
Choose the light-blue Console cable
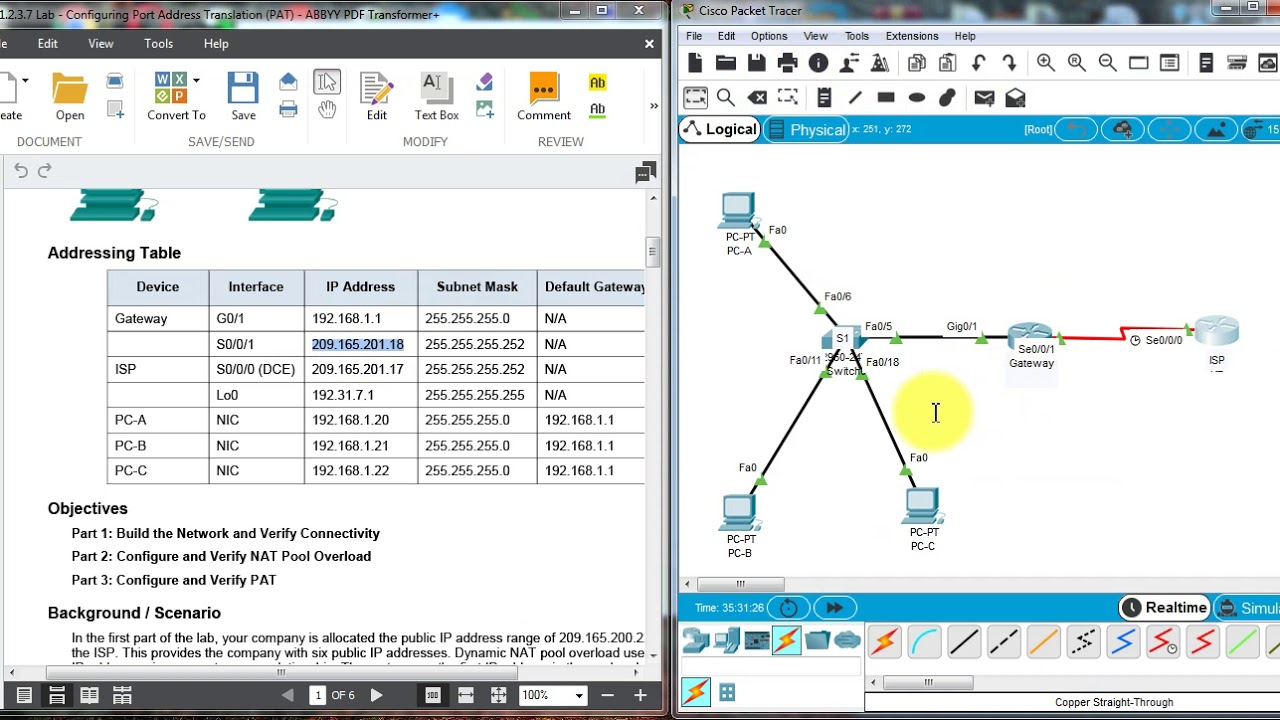[924, 641]
